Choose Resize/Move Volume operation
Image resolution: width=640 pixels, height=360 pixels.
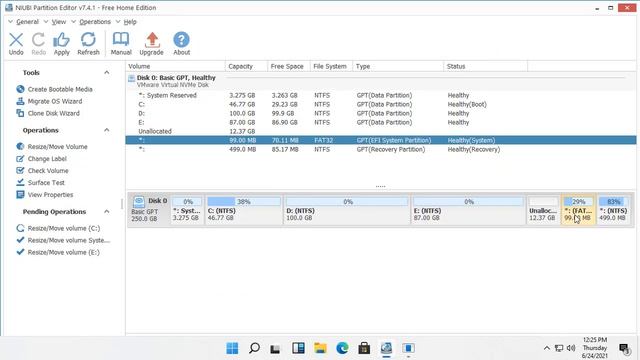(52, 147)
